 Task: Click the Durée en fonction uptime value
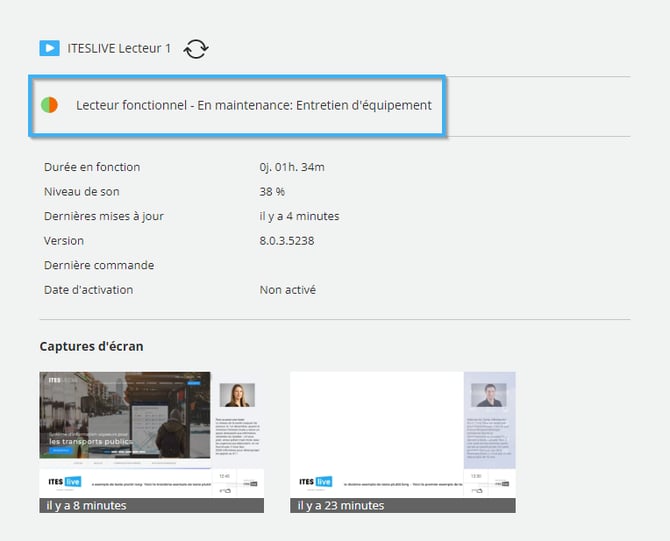[x=291, y=167]
